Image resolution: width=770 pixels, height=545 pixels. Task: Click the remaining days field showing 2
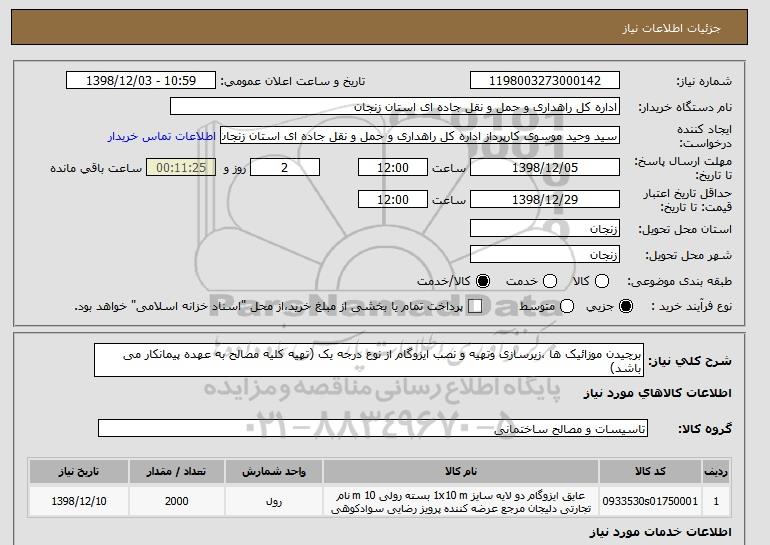285,167
